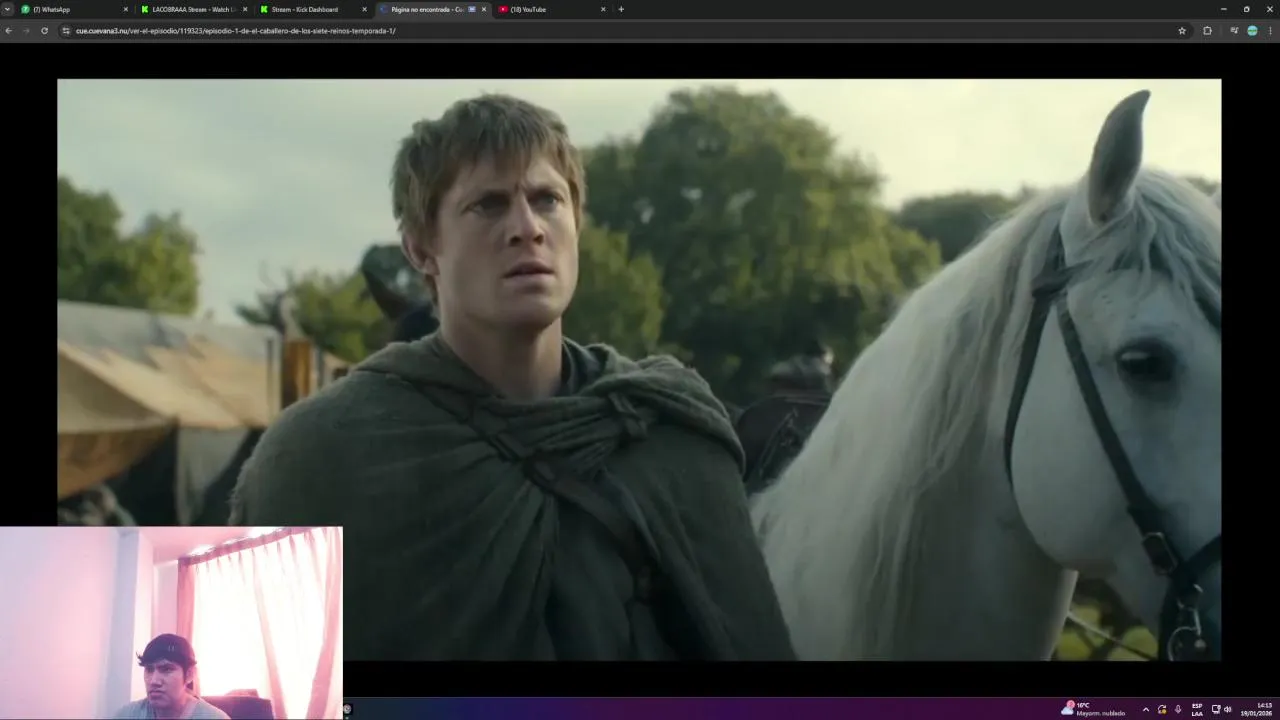Open the tab search dropdown arrow
1280x720 pixels.
point(8,9)
